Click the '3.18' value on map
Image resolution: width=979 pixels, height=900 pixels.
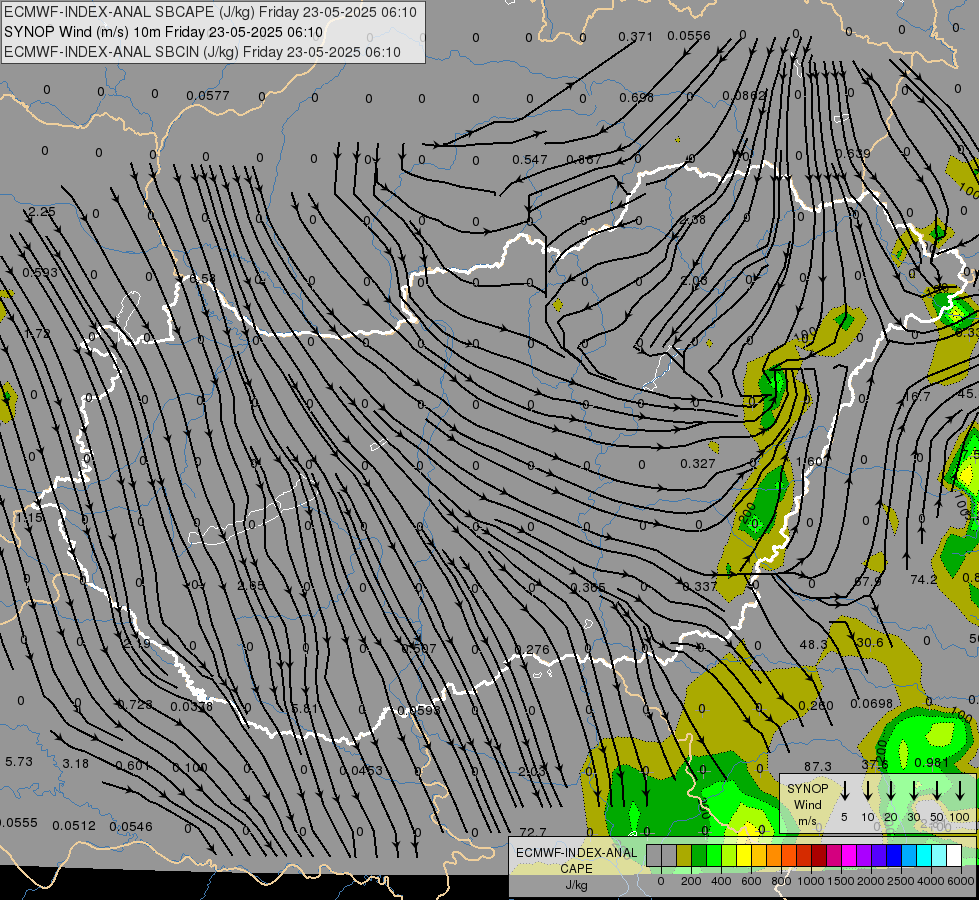click(x=76, y=764)
